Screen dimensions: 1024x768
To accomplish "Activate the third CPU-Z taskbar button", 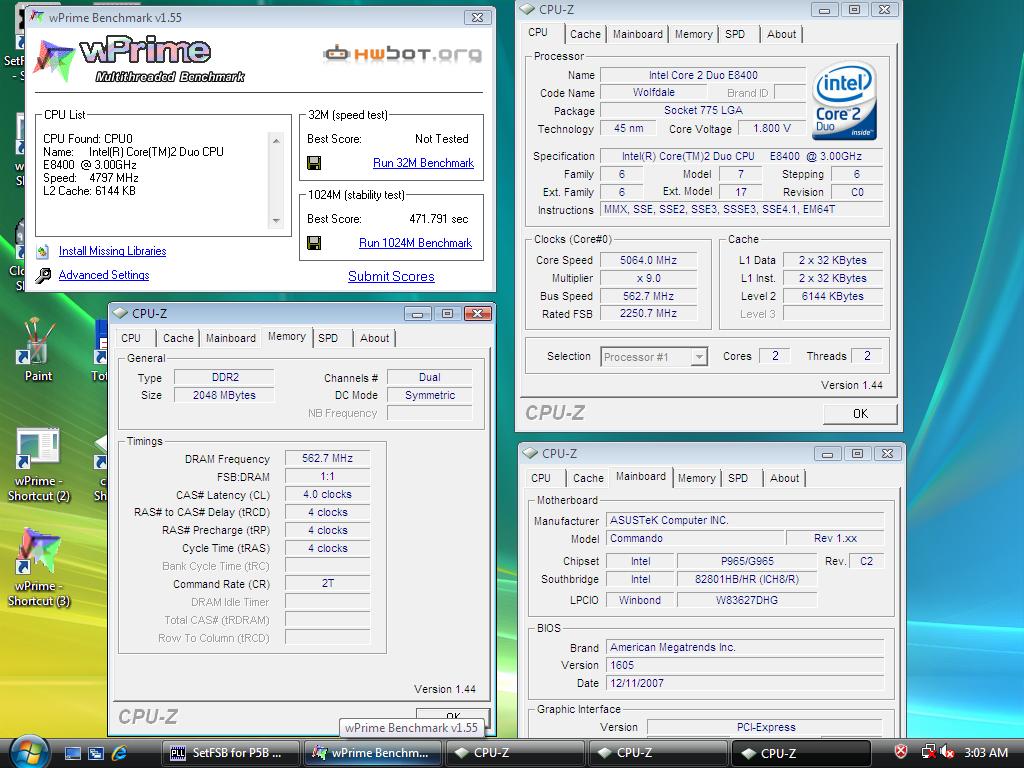I will 801,753.
